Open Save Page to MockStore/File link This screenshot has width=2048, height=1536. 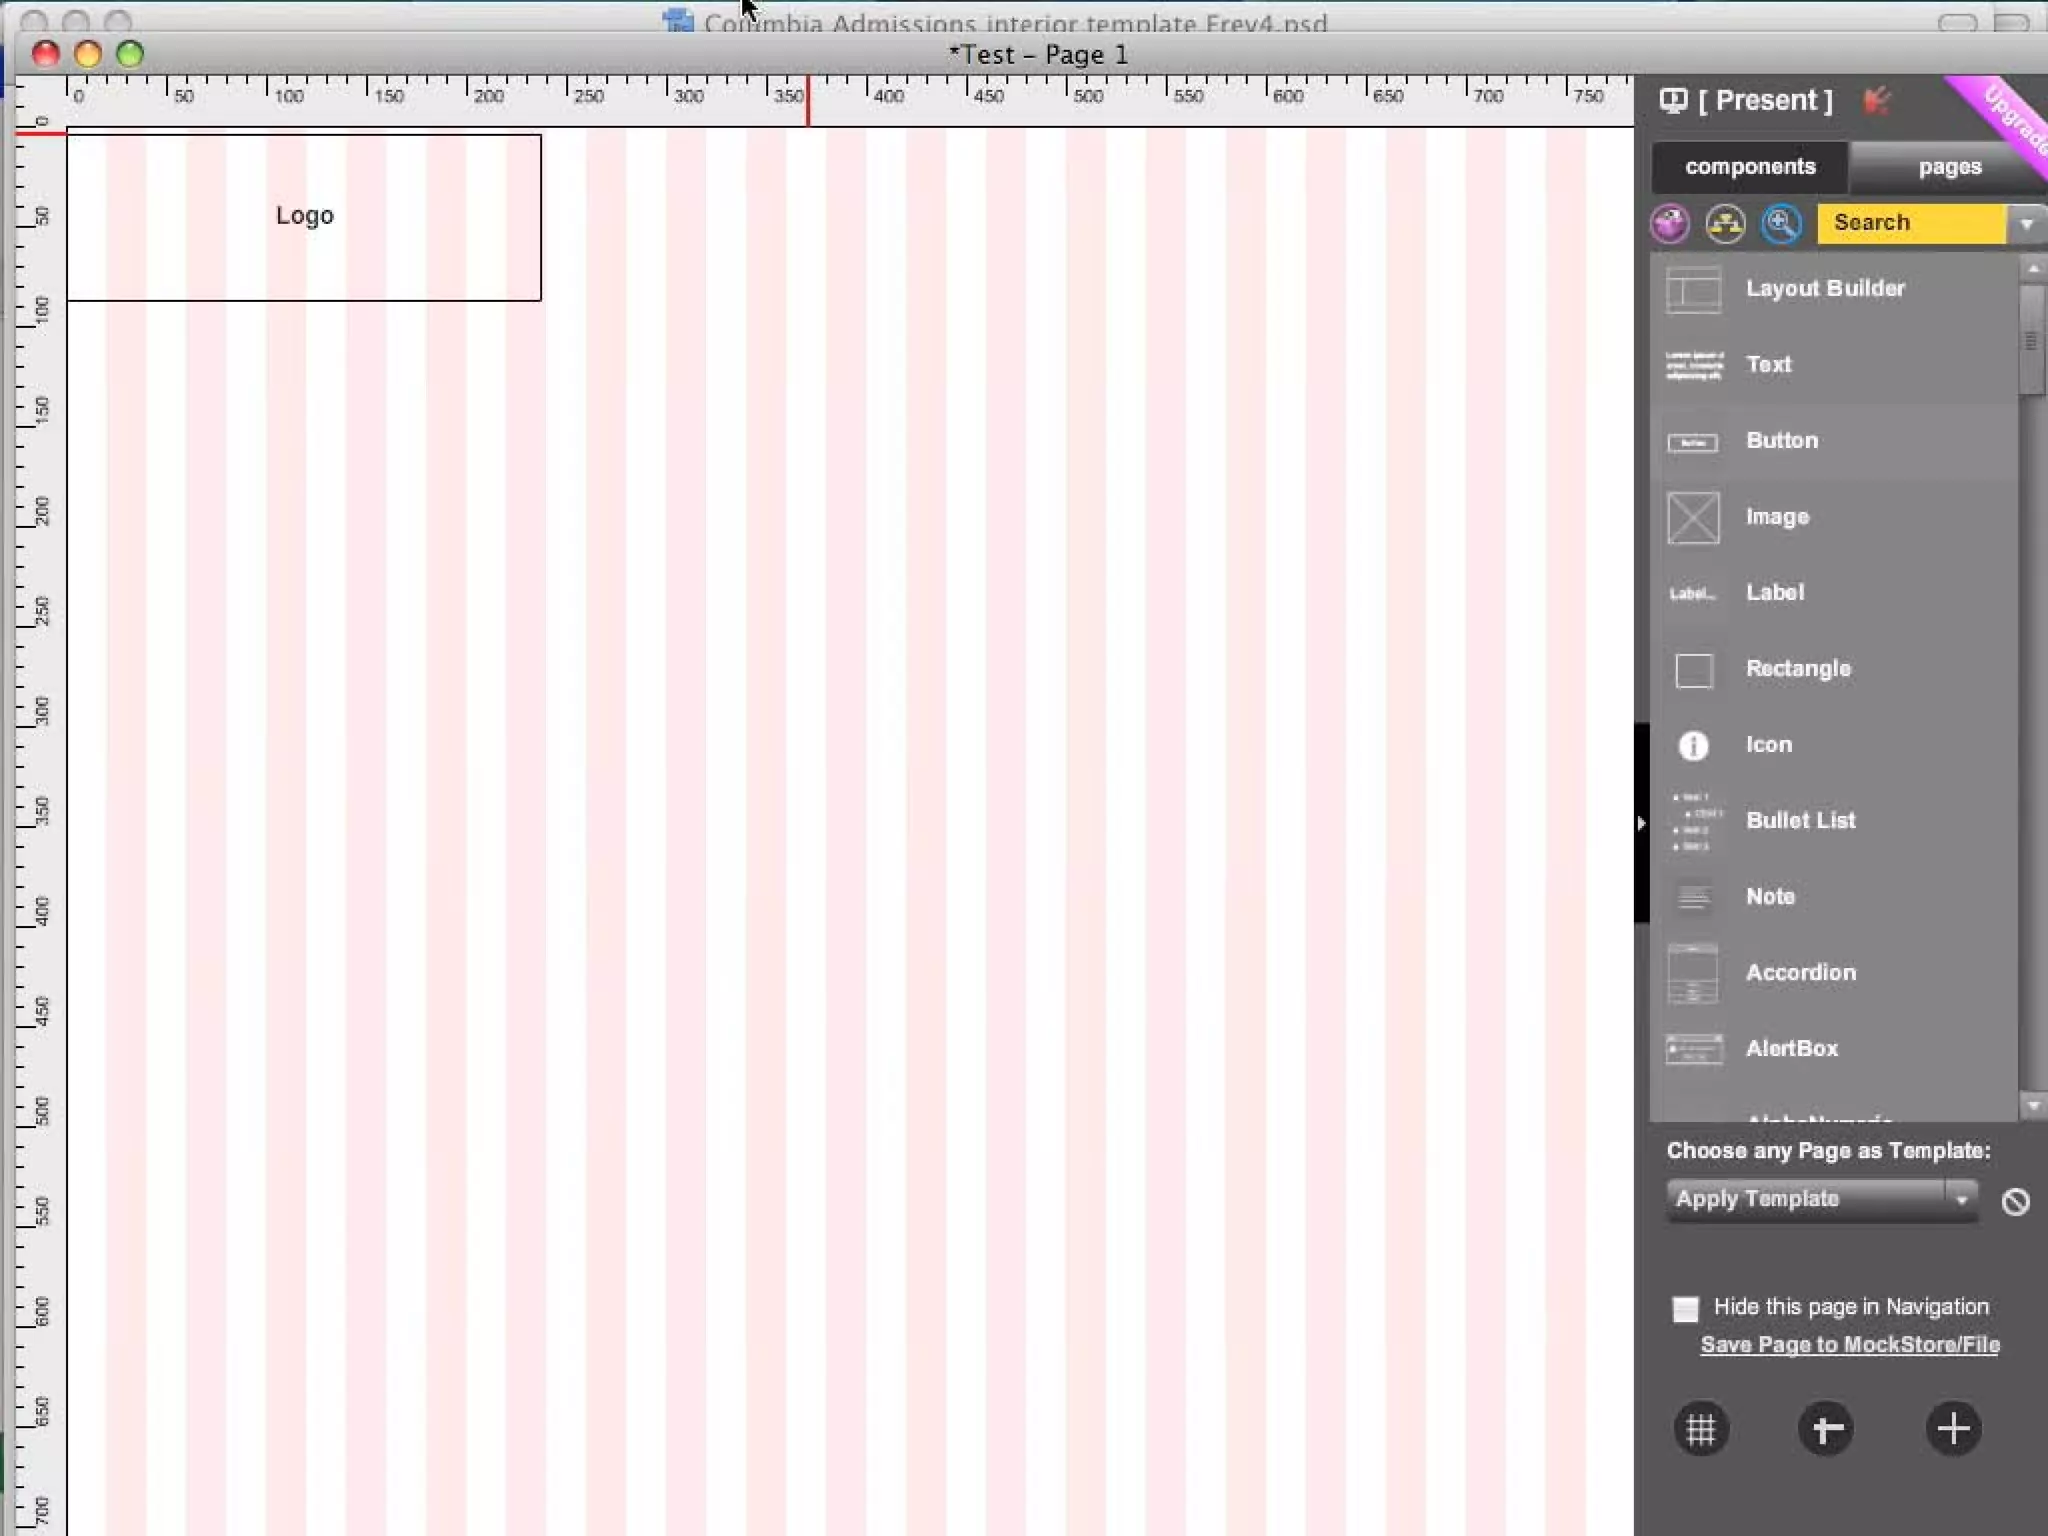pyautogui.click(x=1849, y=1345)
